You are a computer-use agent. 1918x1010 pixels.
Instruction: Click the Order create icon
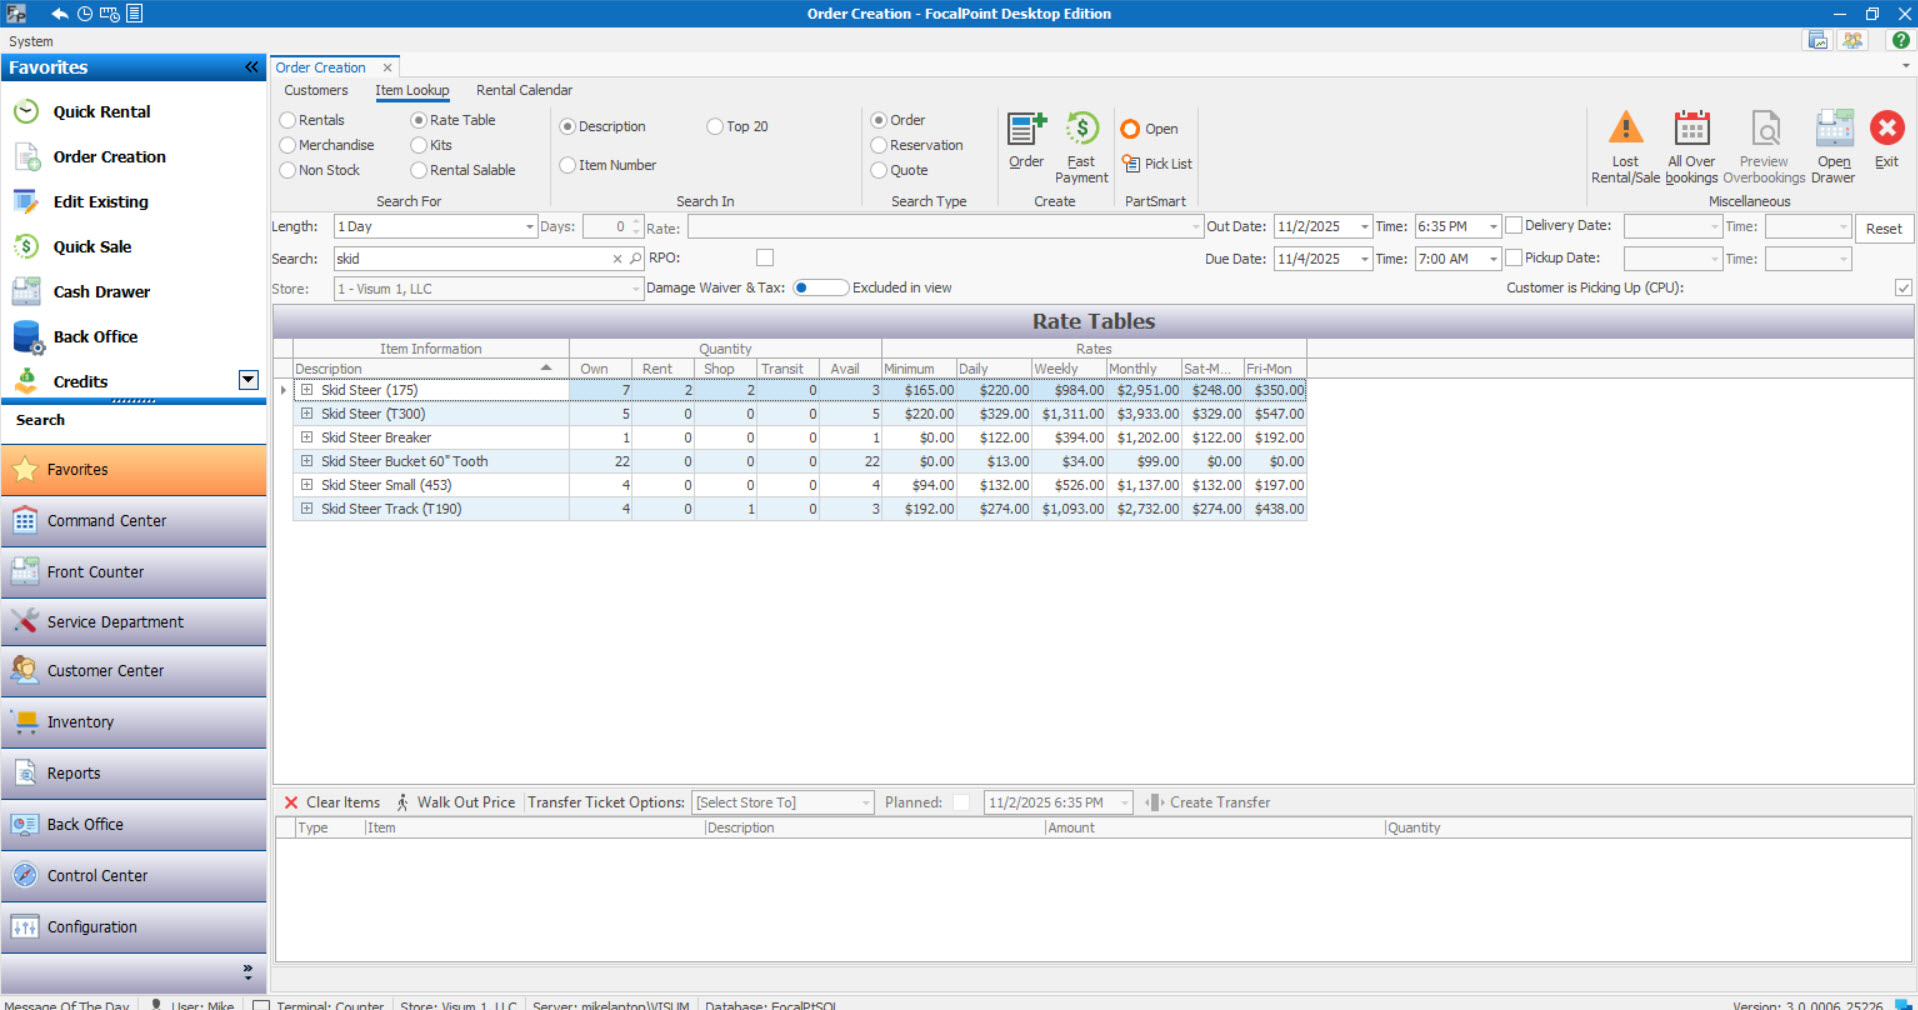1026,130
